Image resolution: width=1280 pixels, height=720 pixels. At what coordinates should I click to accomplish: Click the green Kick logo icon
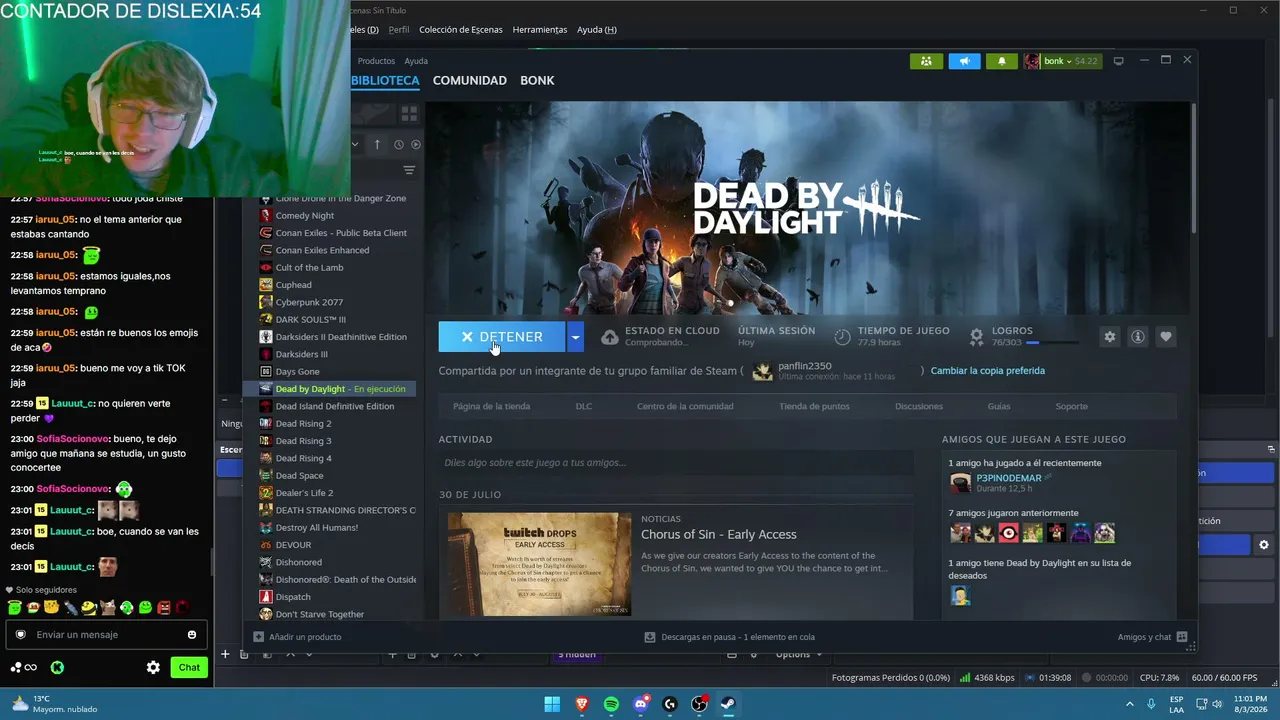tap(57, 667)
